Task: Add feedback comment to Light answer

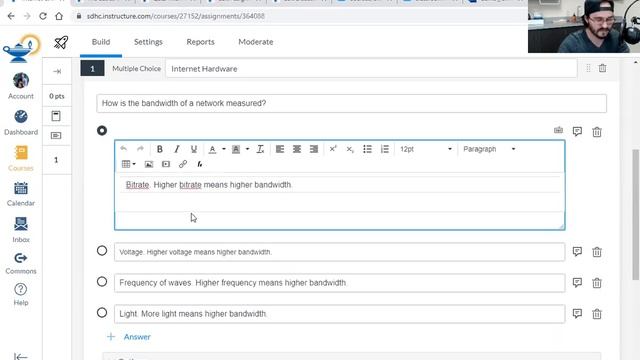Action: click(x=577, y=313)
